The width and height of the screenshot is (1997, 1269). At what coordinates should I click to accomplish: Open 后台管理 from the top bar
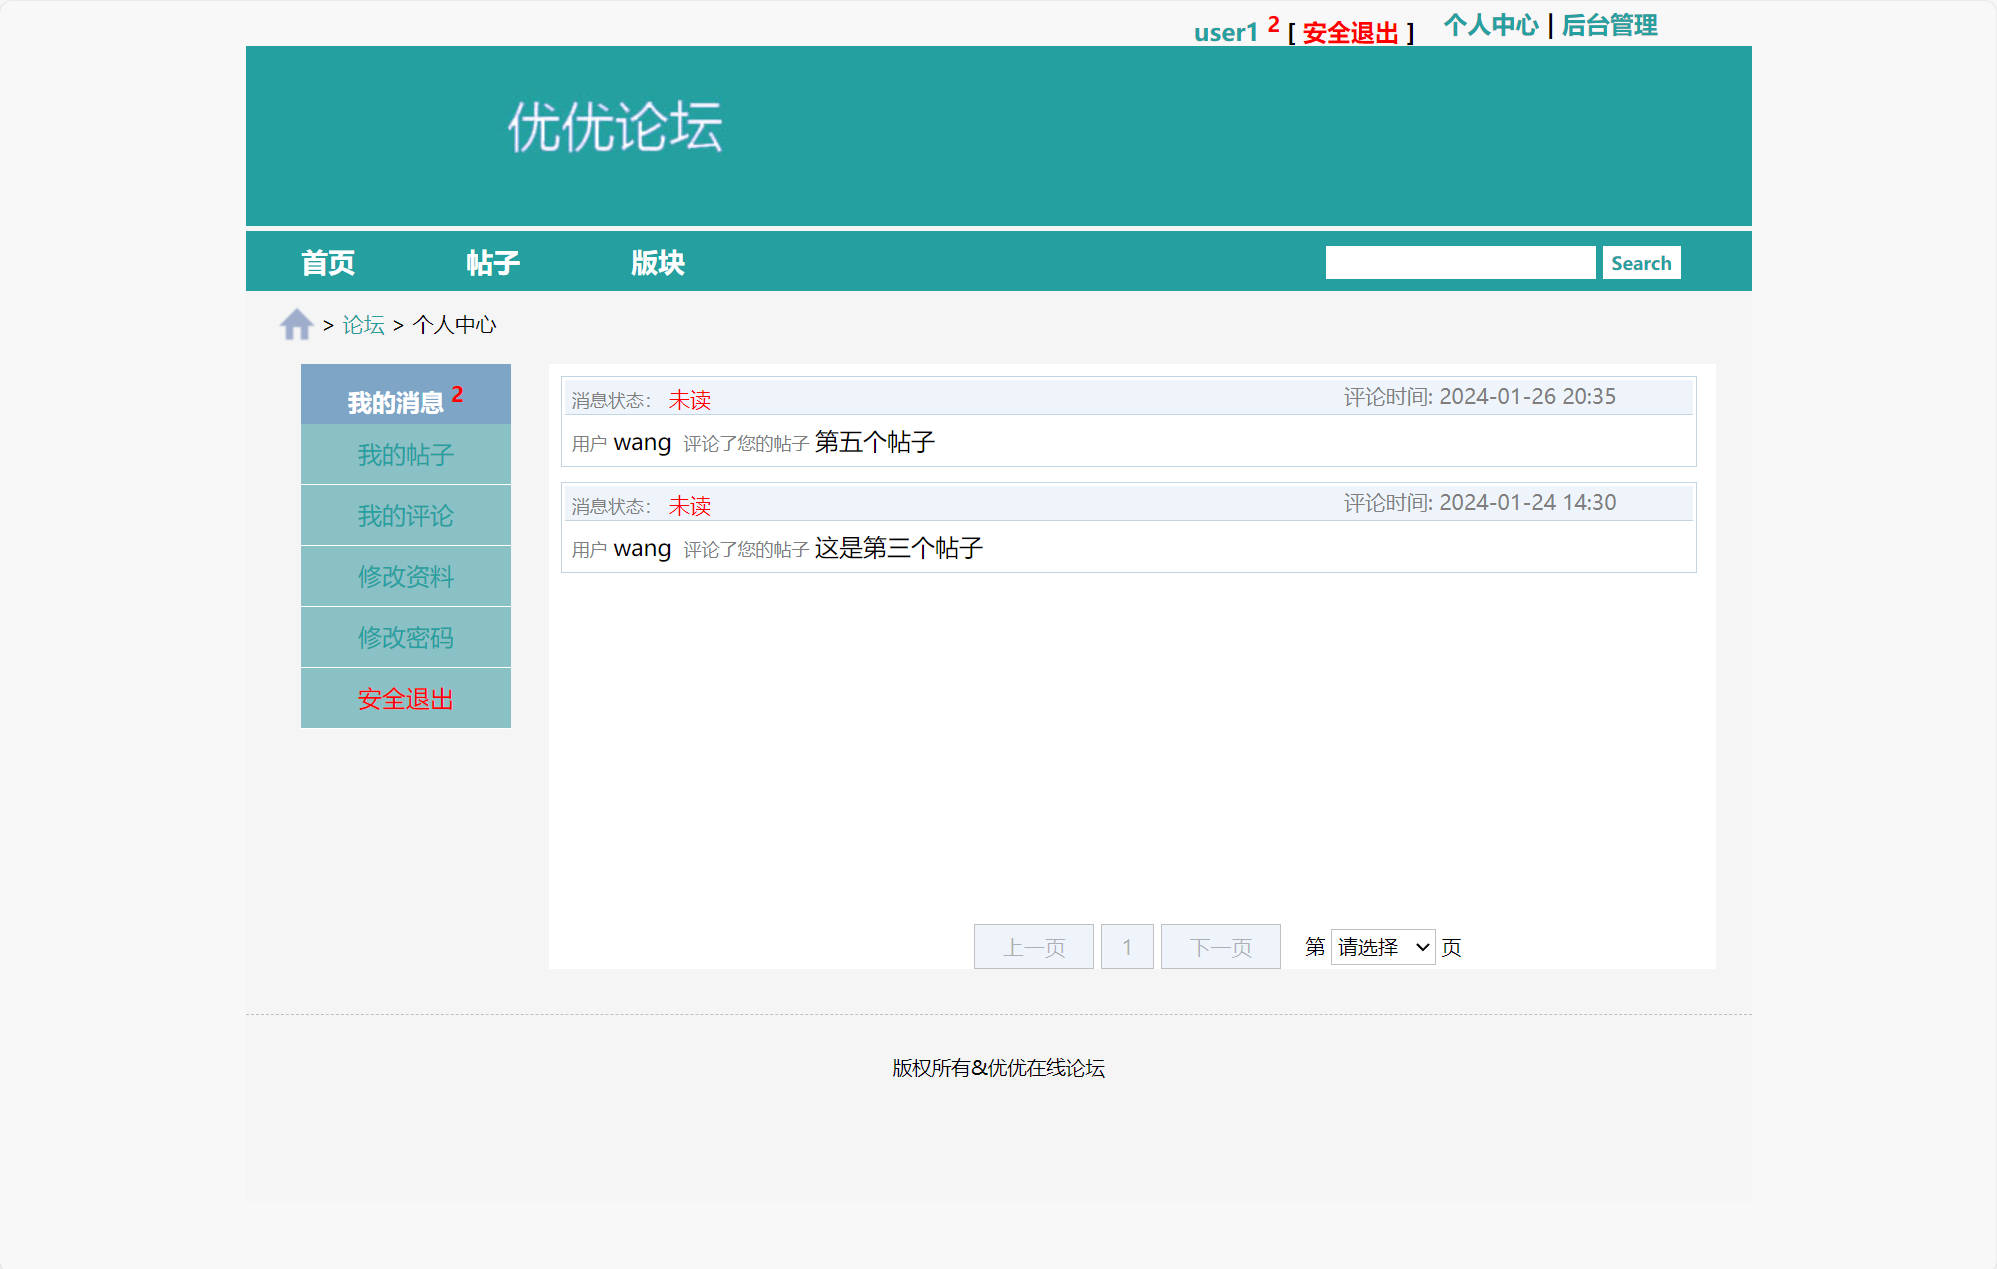(x=1606, y=25)
